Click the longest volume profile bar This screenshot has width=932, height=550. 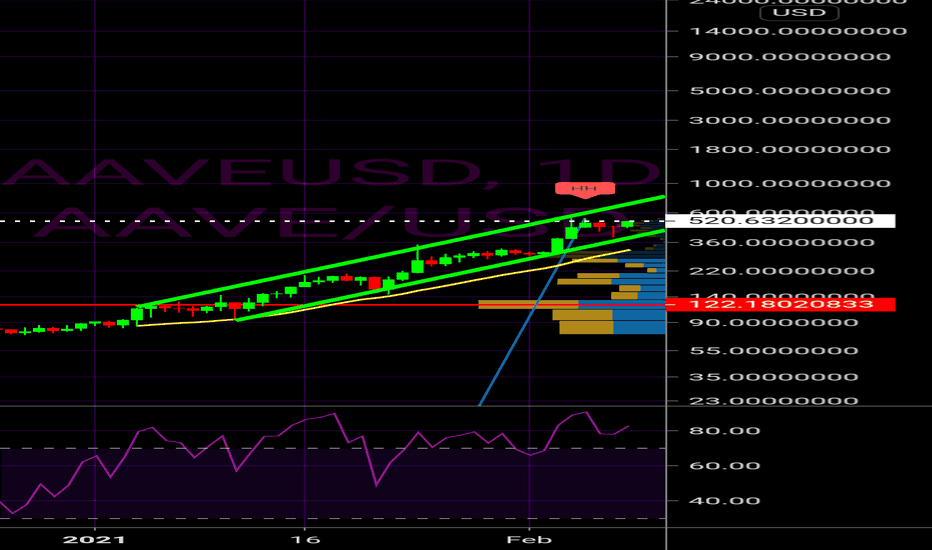(x=572, y=304)
